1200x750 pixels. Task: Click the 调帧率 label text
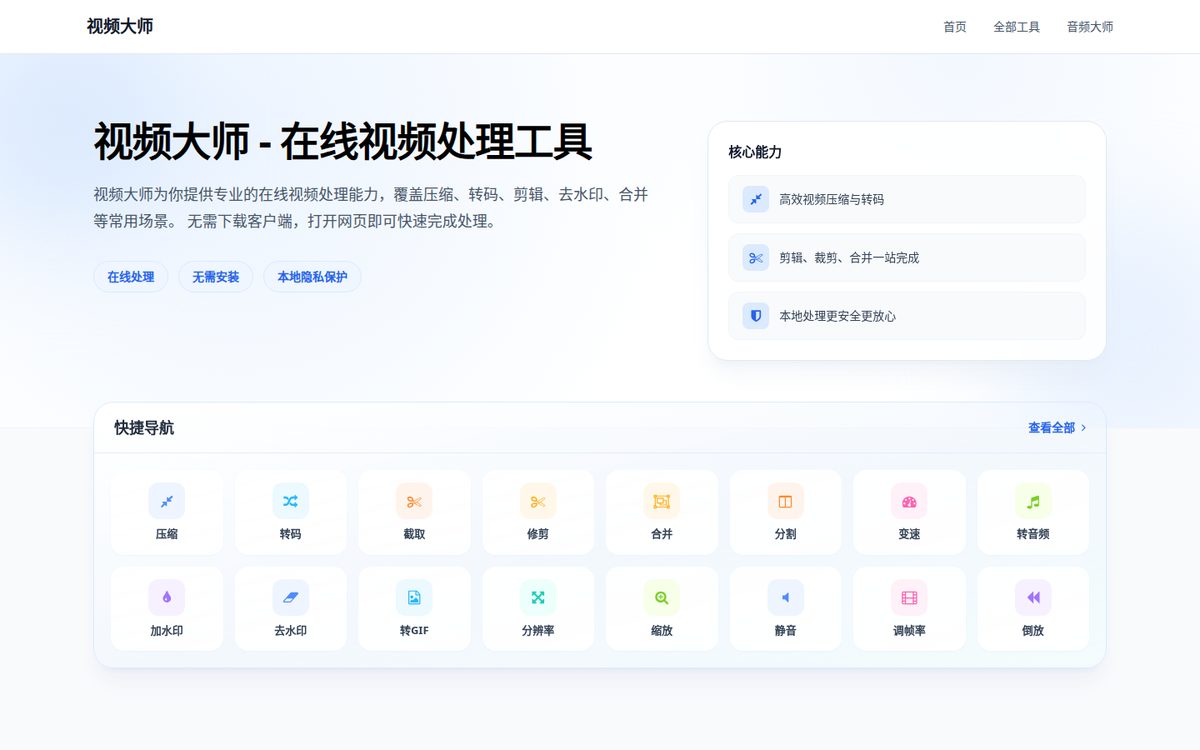tap(909, 631)
